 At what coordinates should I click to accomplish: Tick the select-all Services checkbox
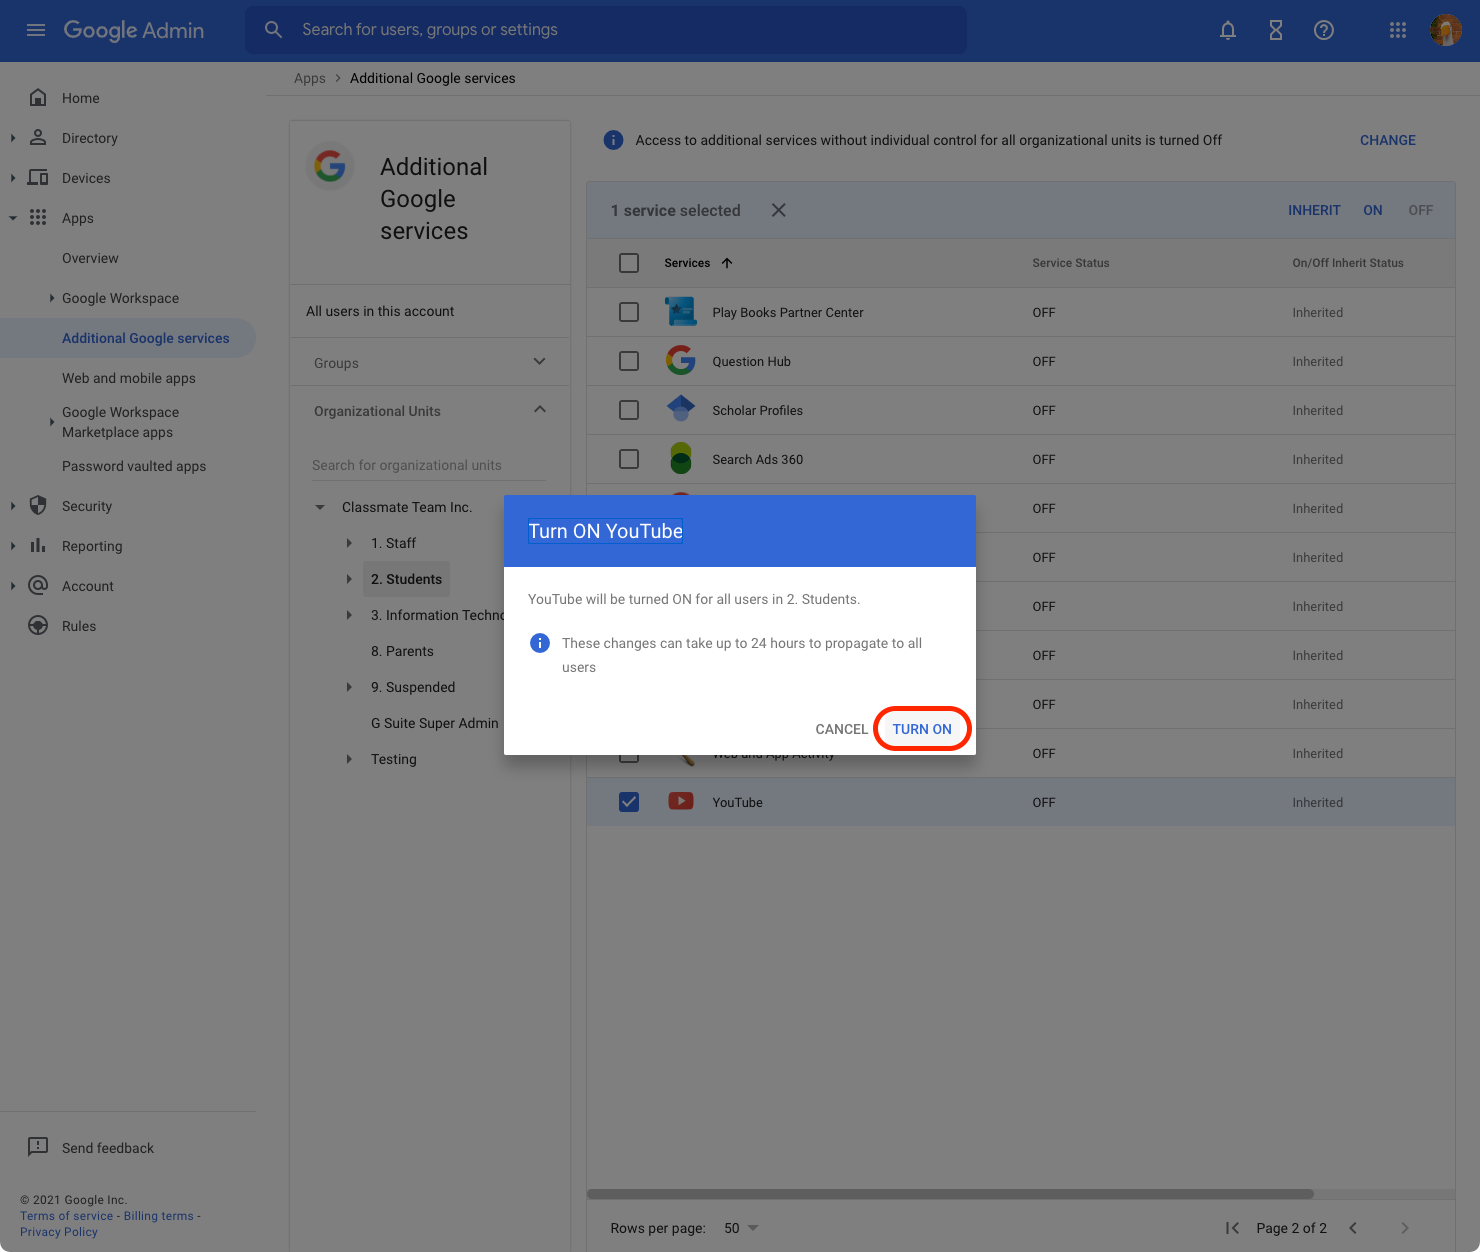pos(629,263)
